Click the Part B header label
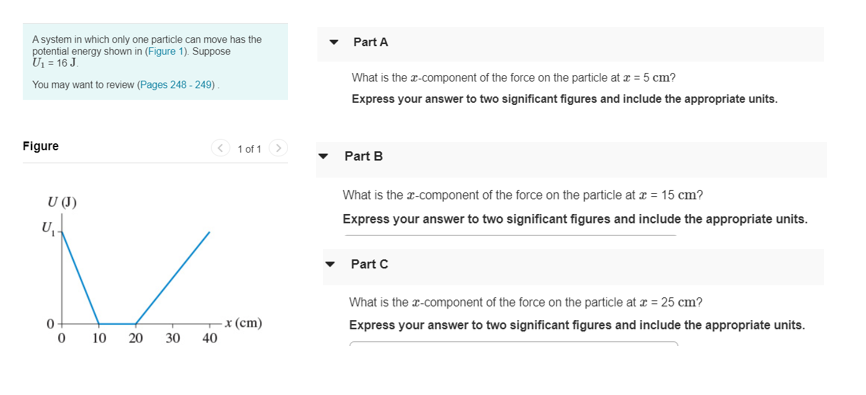Image resolution: width=866 pixels, height=395 pixels. [363, 156]
